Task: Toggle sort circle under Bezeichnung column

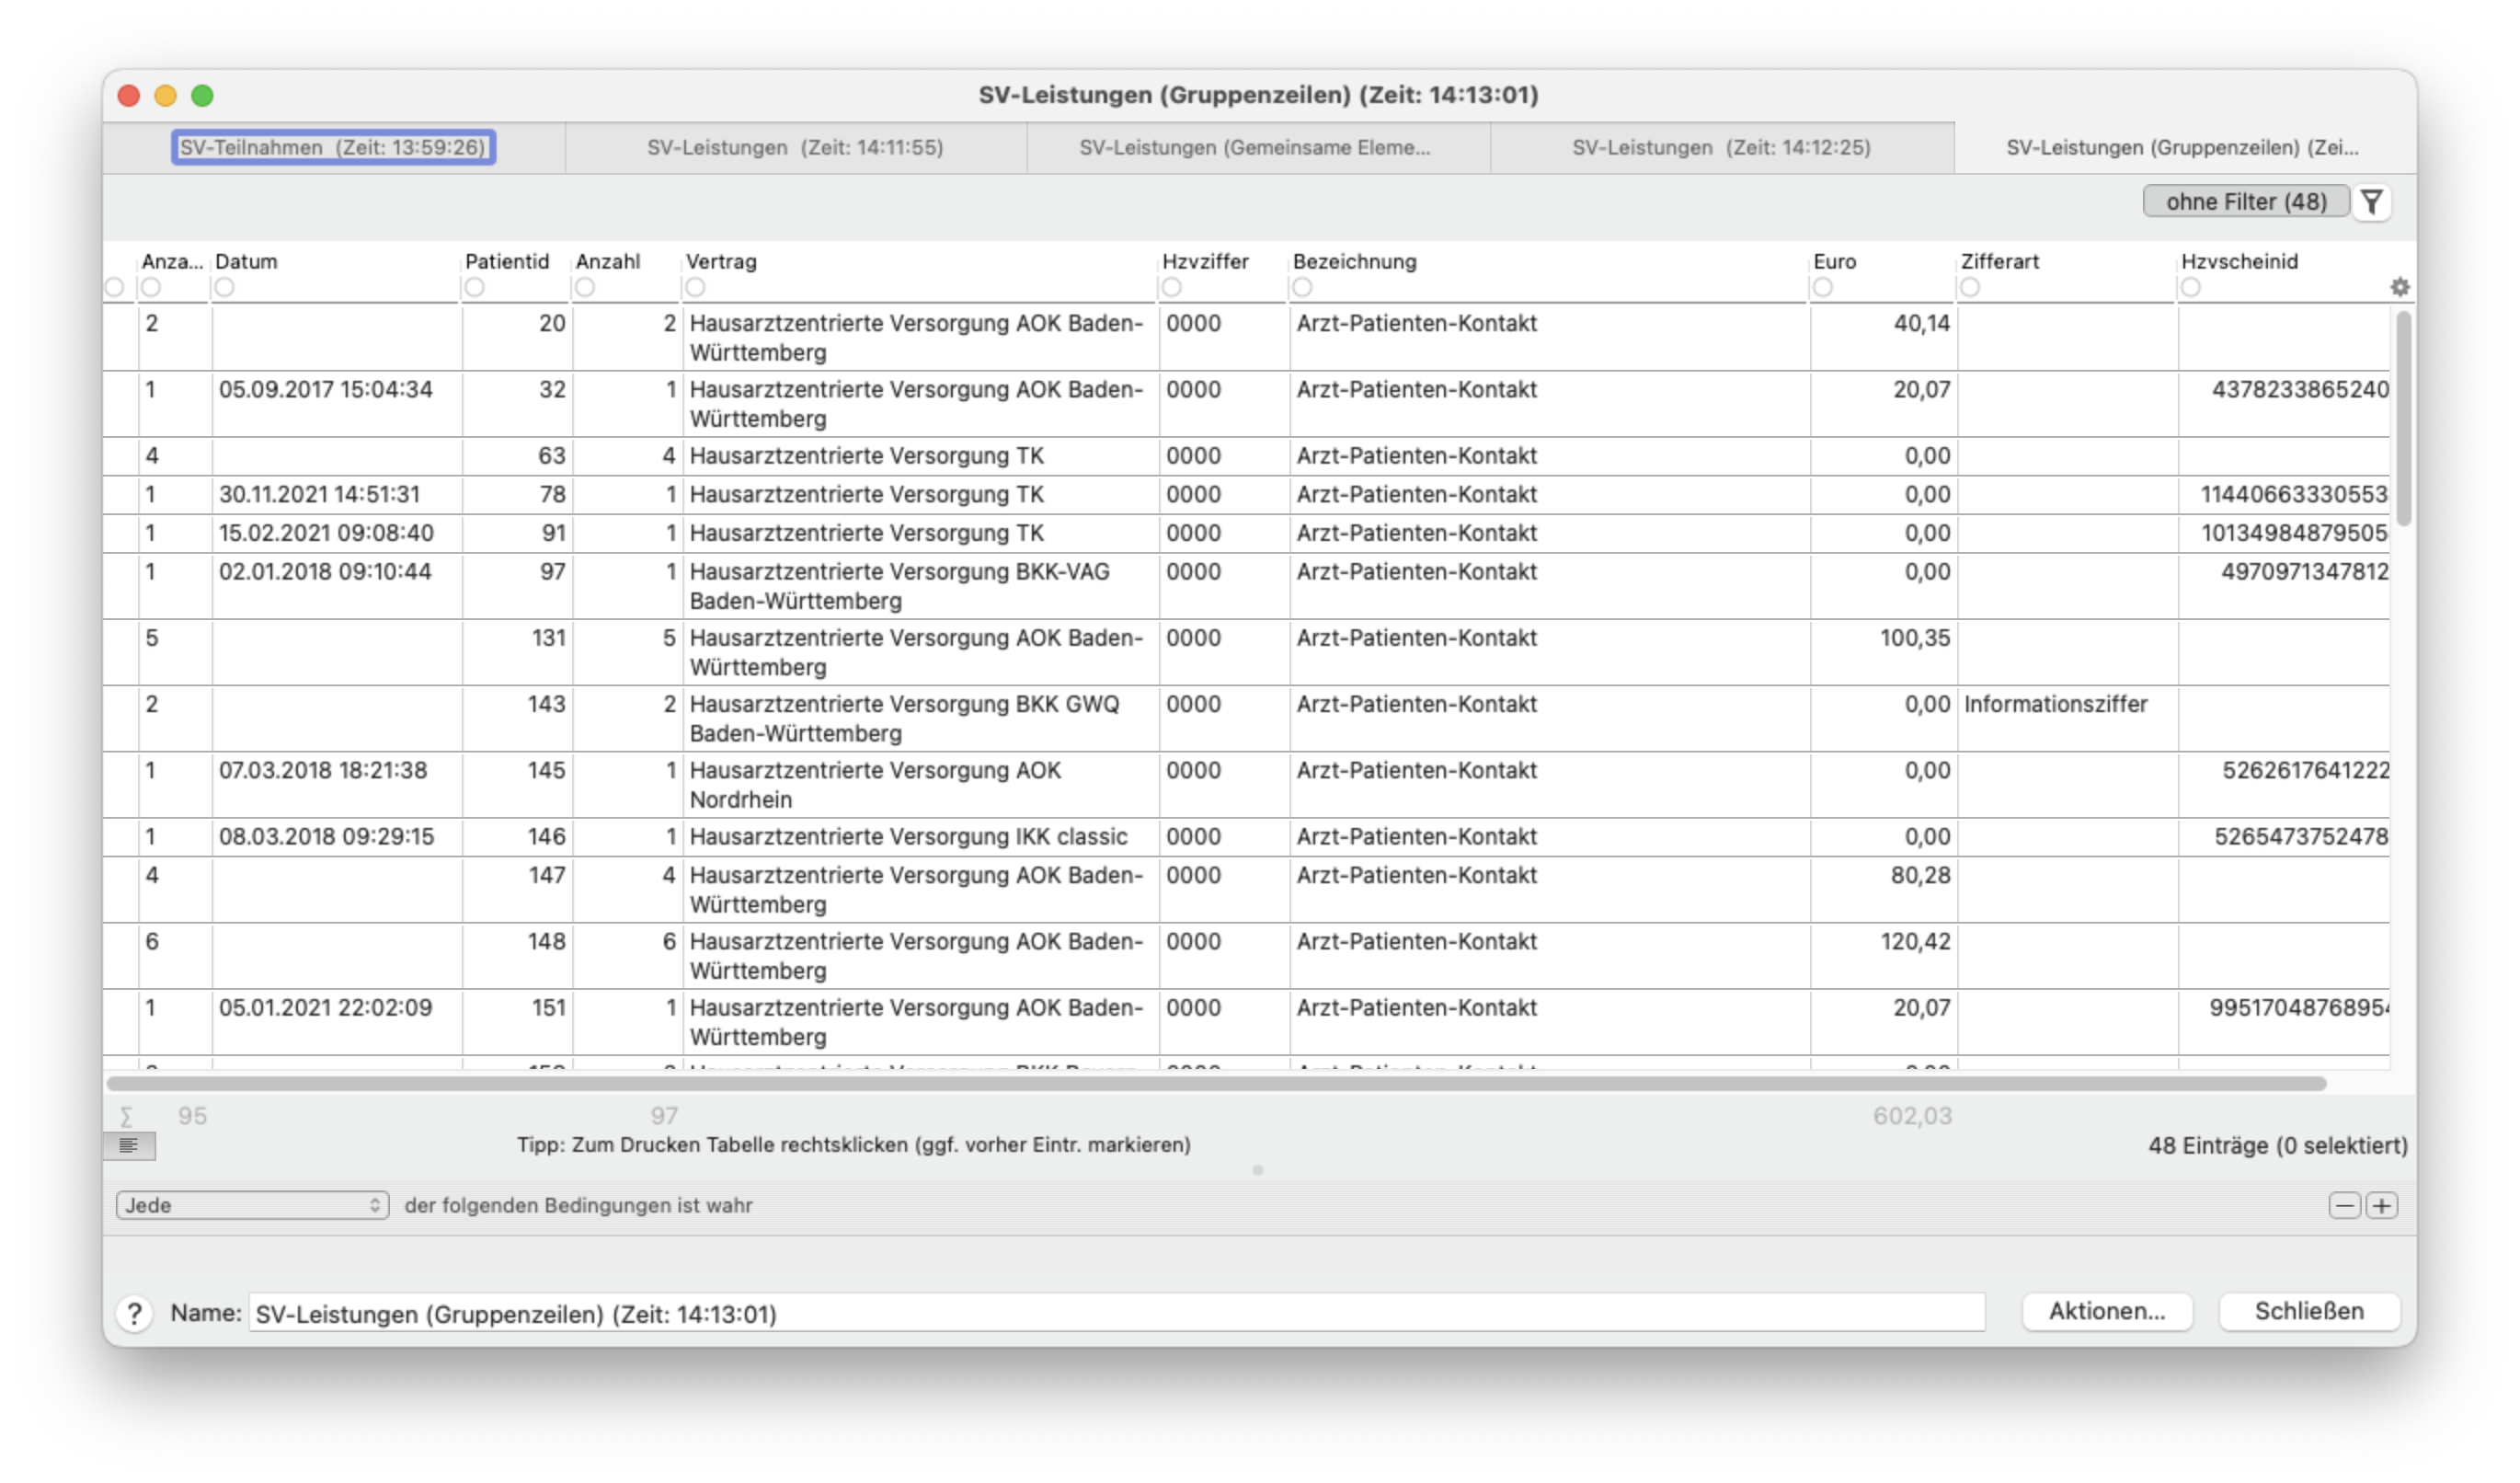Action: (x=1302, y=288)
